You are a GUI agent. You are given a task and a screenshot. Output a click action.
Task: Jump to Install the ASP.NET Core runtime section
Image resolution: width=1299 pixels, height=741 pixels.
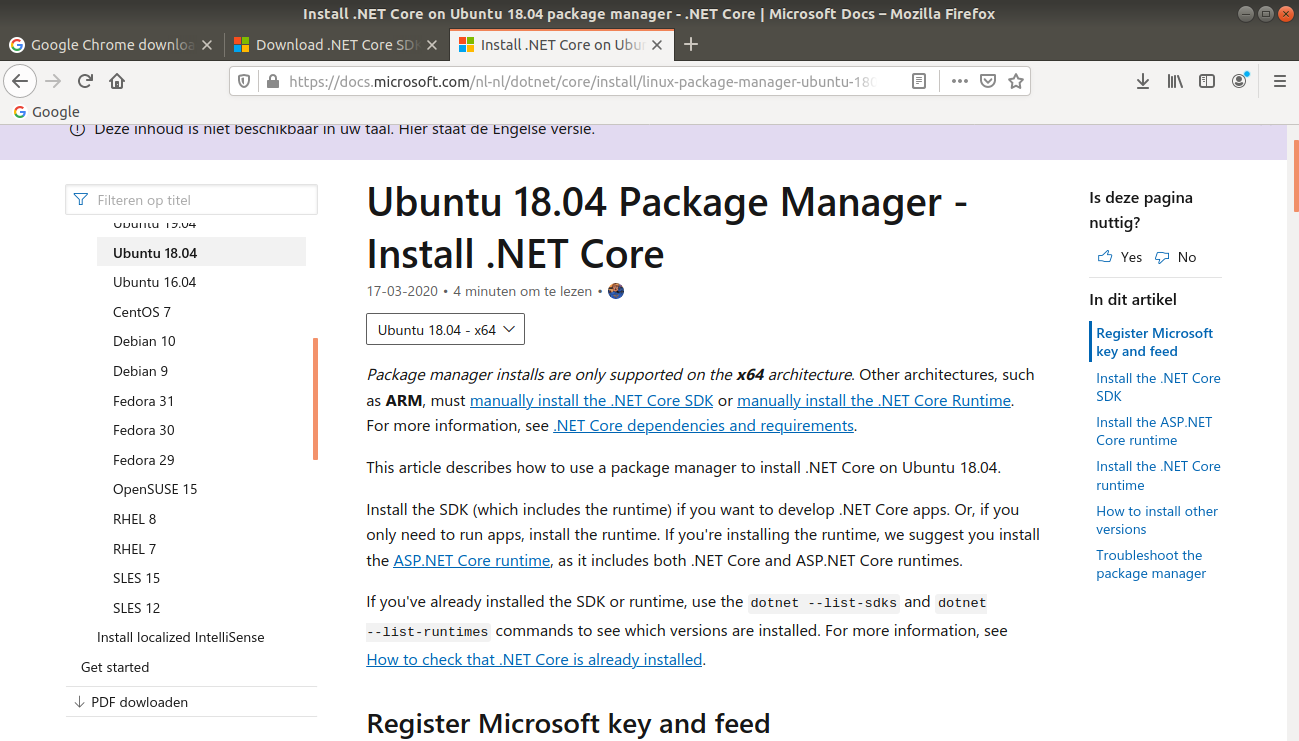1154,431
